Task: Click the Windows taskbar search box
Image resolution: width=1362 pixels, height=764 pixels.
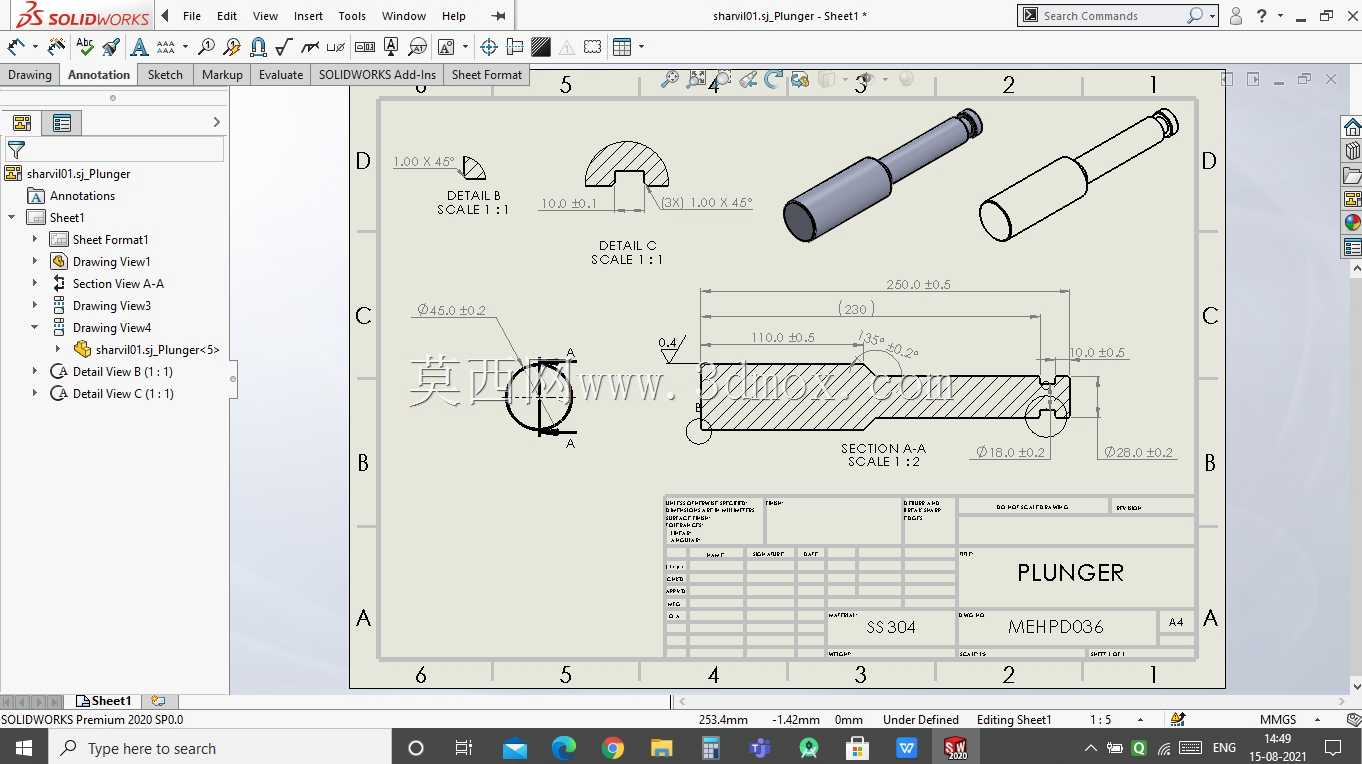Action: point(220,747)
